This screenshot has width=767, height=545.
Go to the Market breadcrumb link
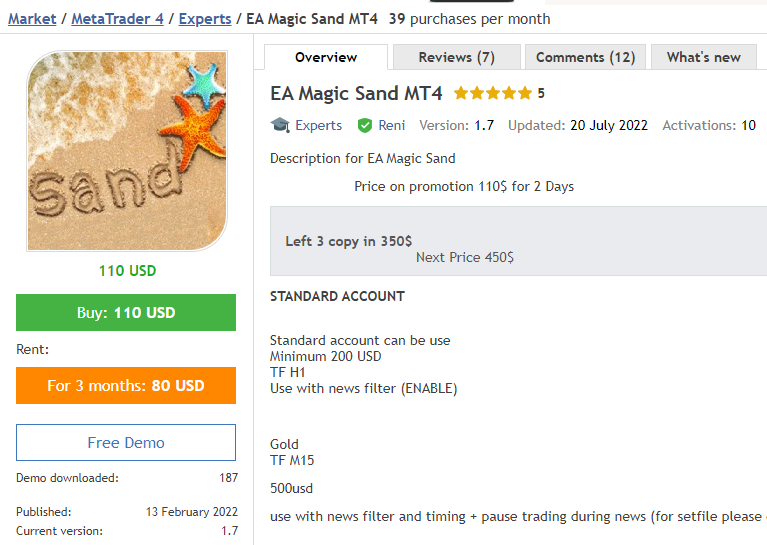click(32, 19)
